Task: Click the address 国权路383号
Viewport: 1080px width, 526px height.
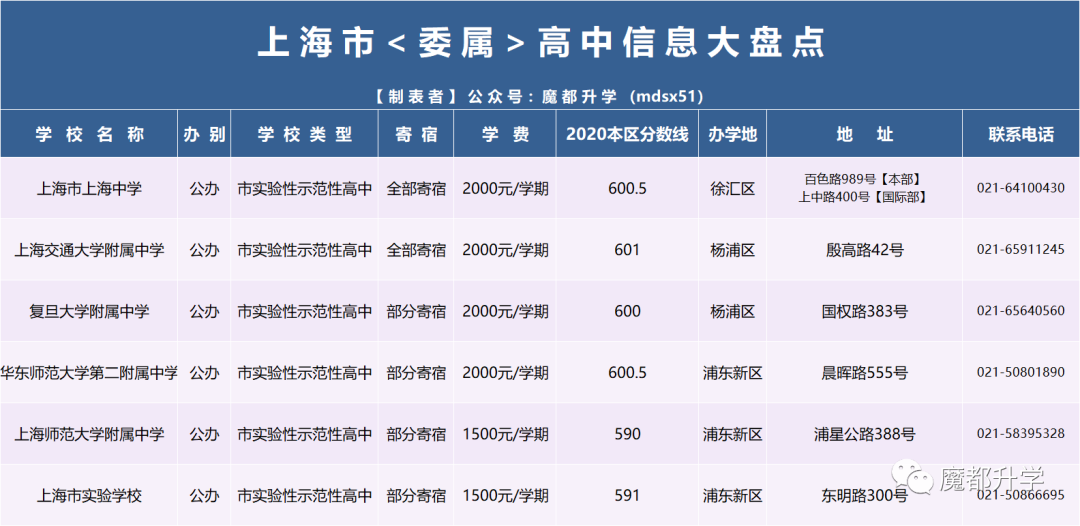Action: [864, 311]
